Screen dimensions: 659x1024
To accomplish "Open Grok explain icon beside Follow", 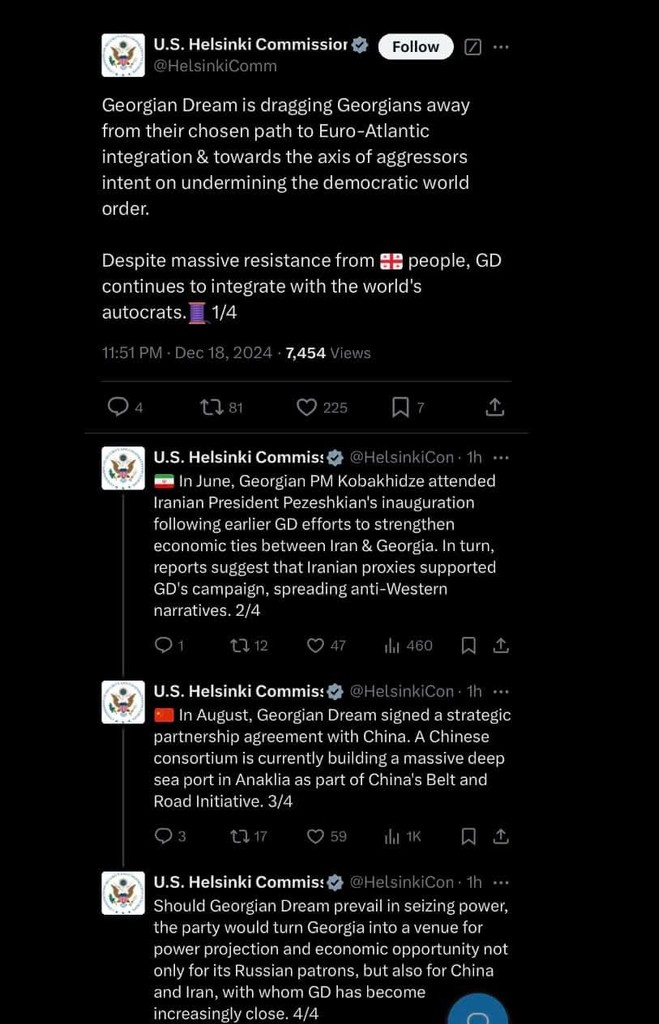I will [x=473, y=47].
